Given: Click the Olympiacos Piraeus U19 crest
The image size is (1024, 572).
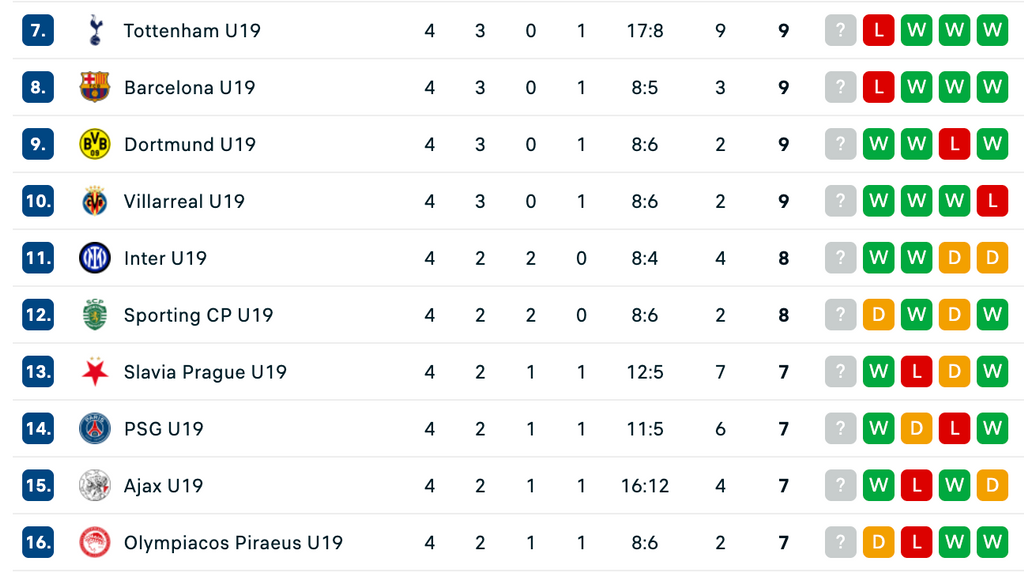Looking at the screenshot, I should click(x=95, y=543).
